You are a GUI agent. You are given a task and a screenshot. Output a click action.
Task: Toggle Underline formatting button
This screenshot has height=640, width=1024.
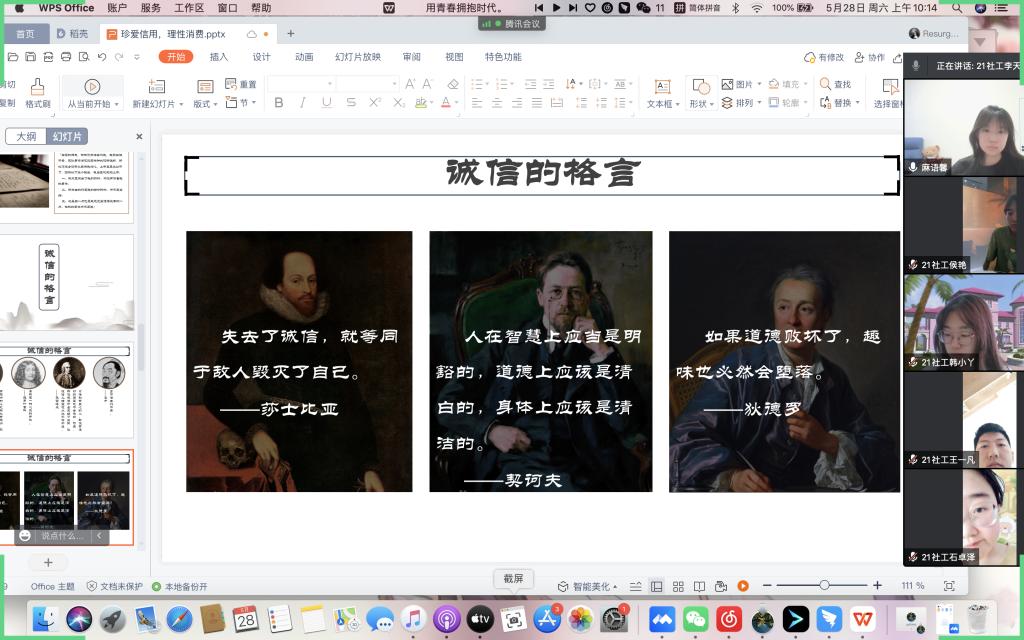point(327,103)
